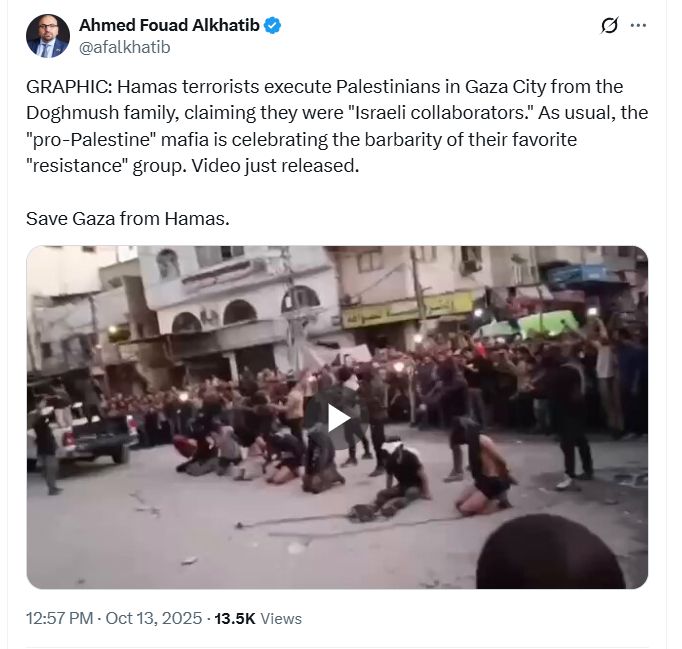Open the three-dot more options menu
Viewport: 682px width, 649px height.
(638, 25)
